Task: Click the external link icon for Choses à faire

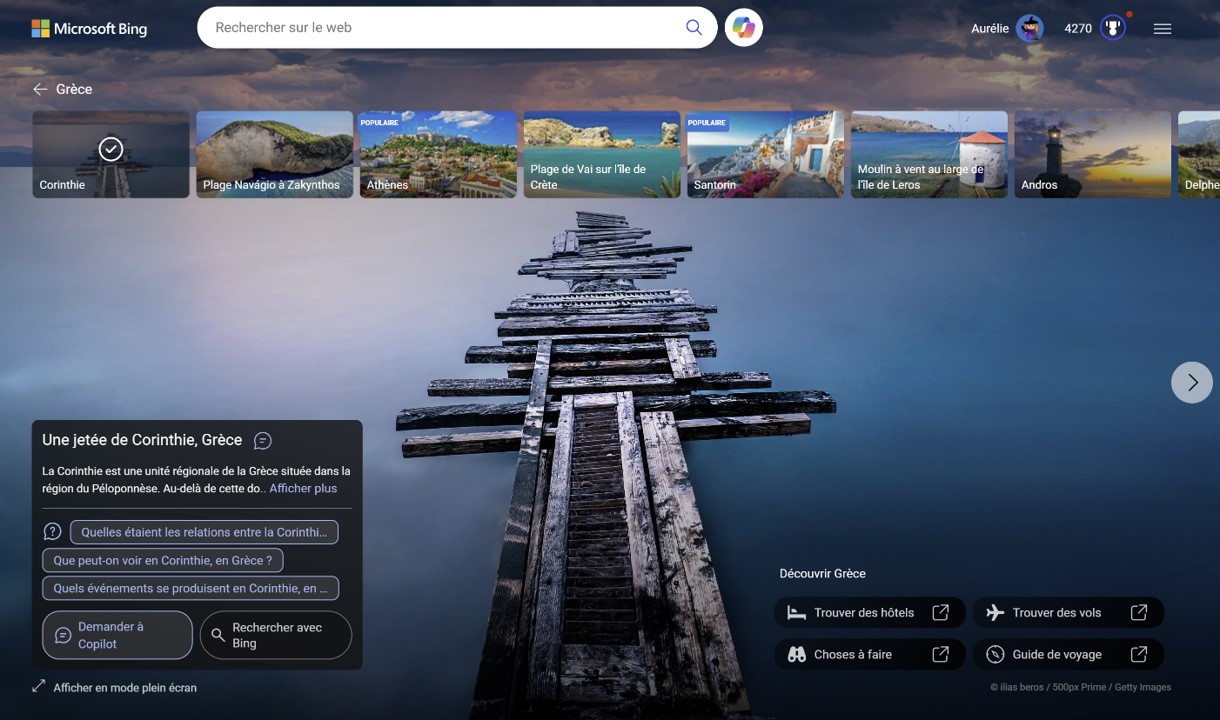Action: point(940,654)
